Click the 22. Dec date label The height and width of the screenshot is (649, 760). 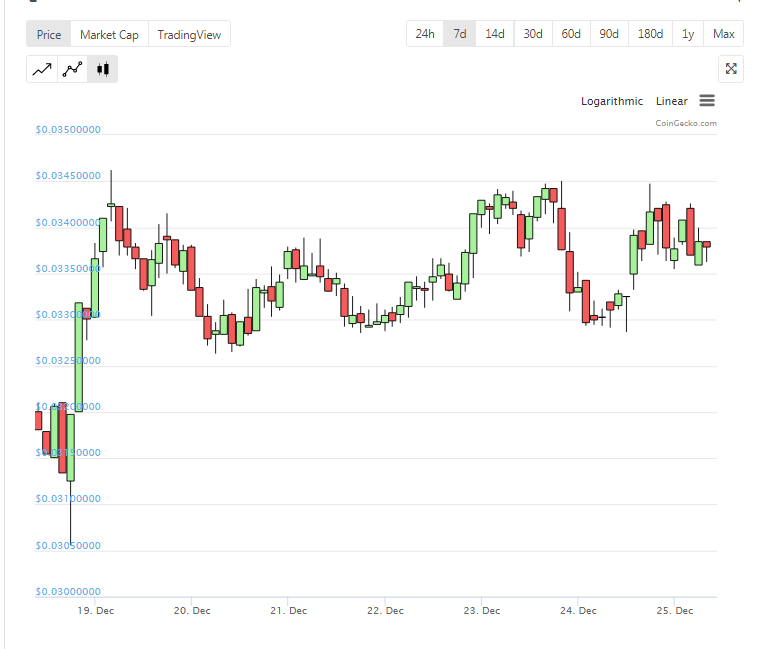[385, 611]
